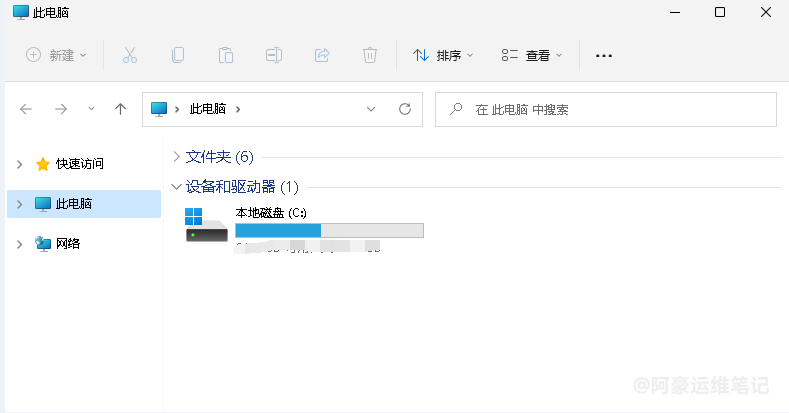This screenshot has height=413, width=789.
Task: Collapse the 设备和驱动器 group
Action: 177,187
